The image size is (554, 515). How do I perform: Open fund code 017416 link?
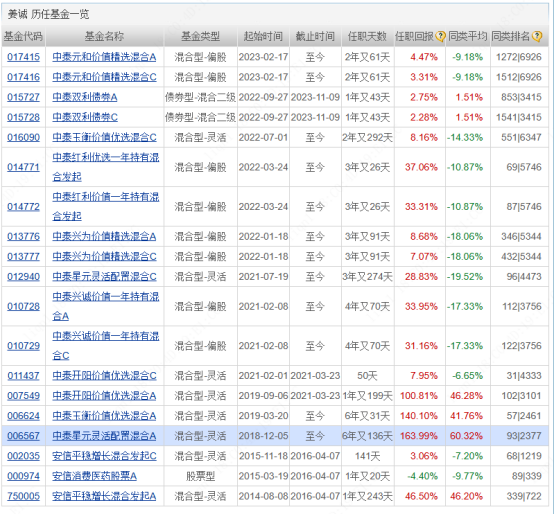[23, 77]
